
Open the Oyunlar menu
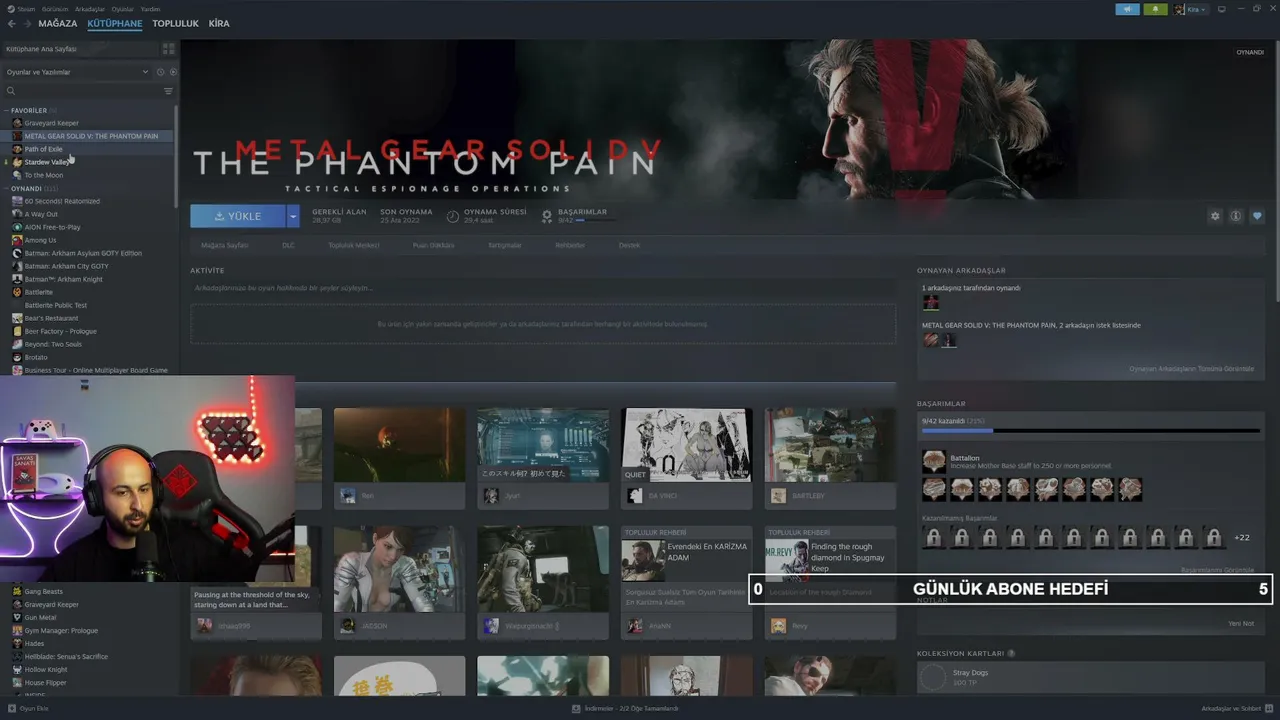coord(122,9)
